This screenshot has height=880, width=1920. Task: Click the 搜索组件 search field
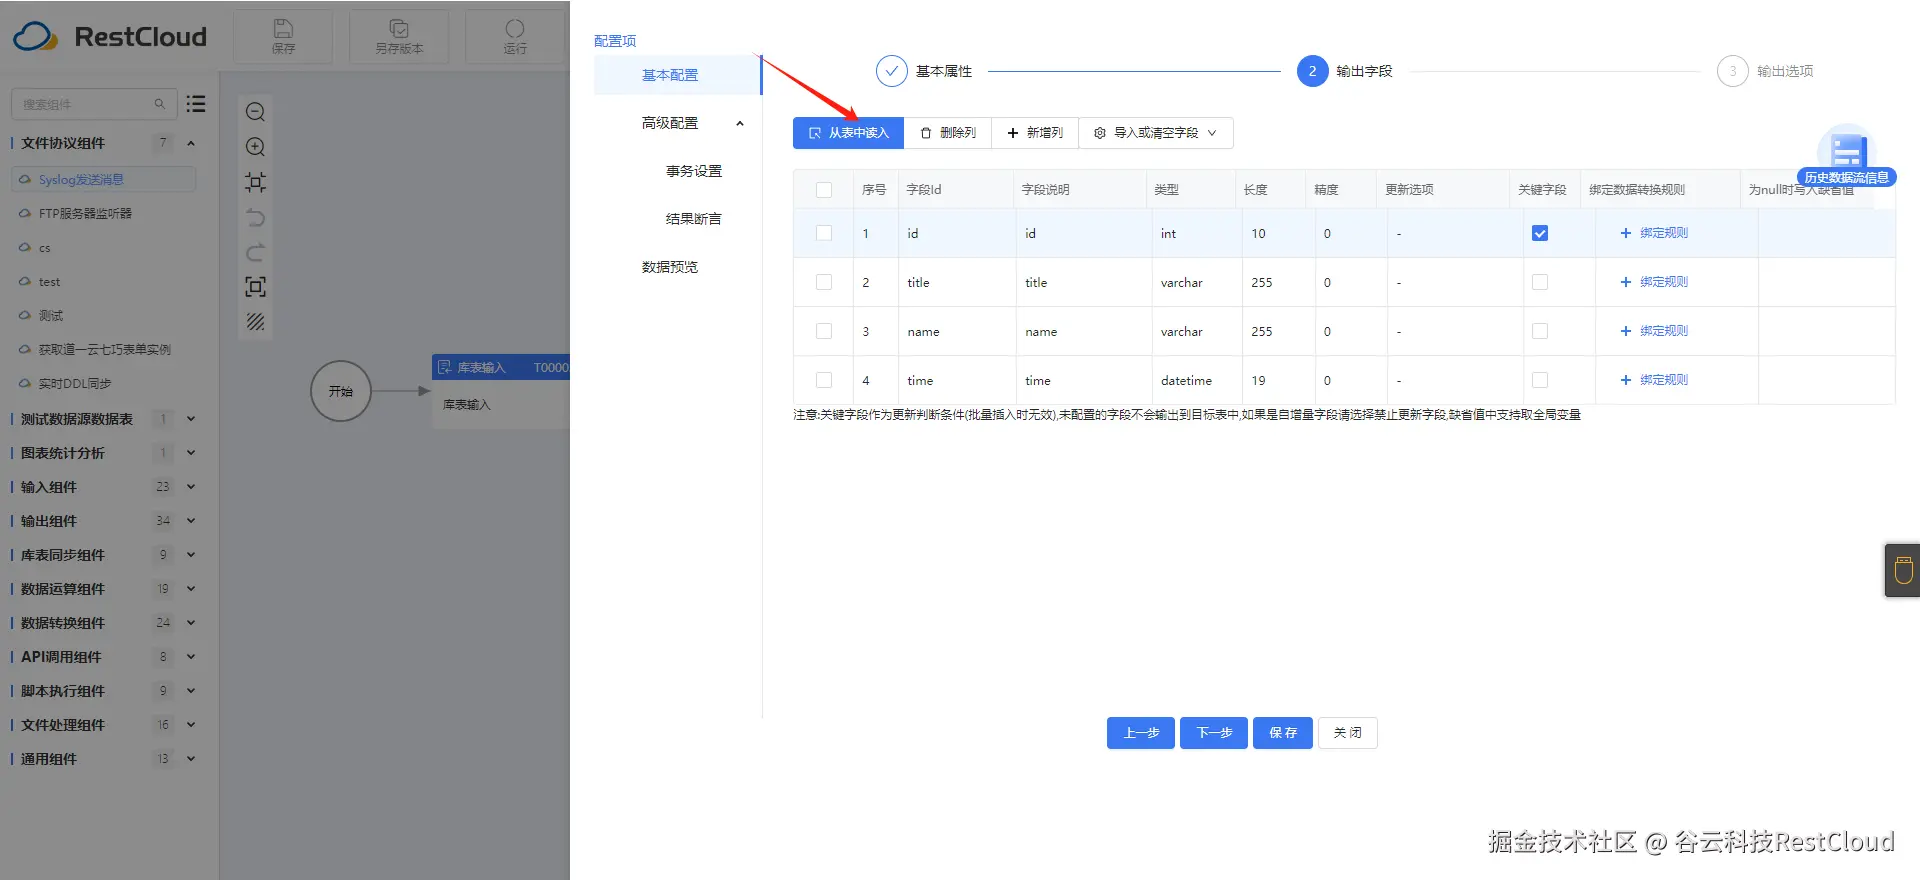[x=94, y=104]
